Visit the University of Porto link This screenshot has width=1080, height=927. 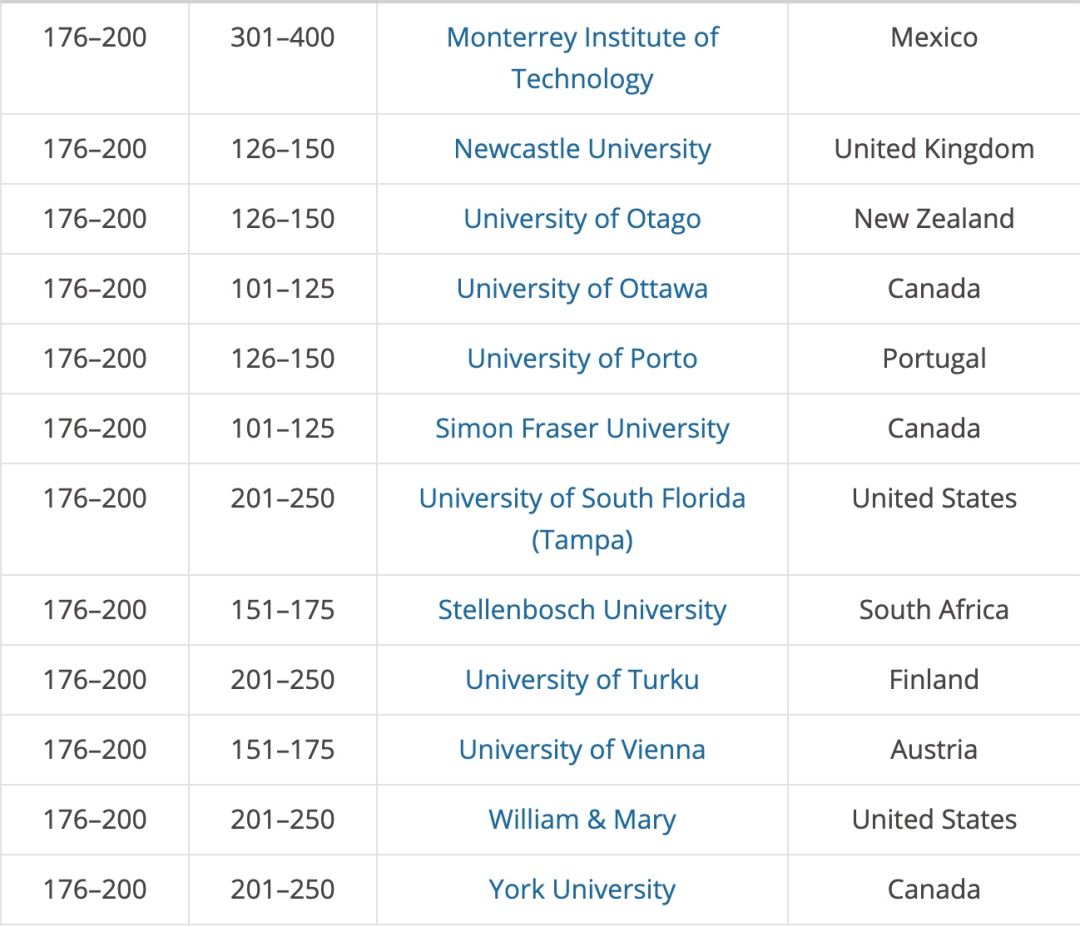tap(582, 359)
